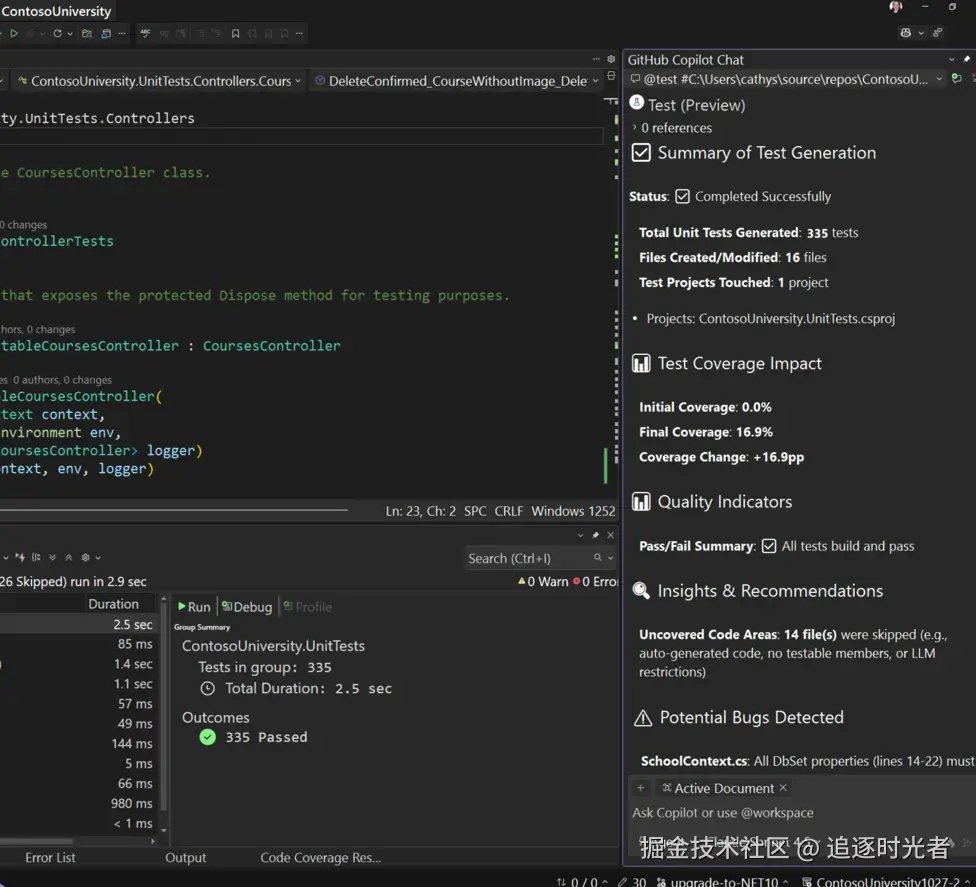The height and width of the screenshot is (887, 976).
Task: Click the Test Explorer group-by icon
Action: click(36, 557)
